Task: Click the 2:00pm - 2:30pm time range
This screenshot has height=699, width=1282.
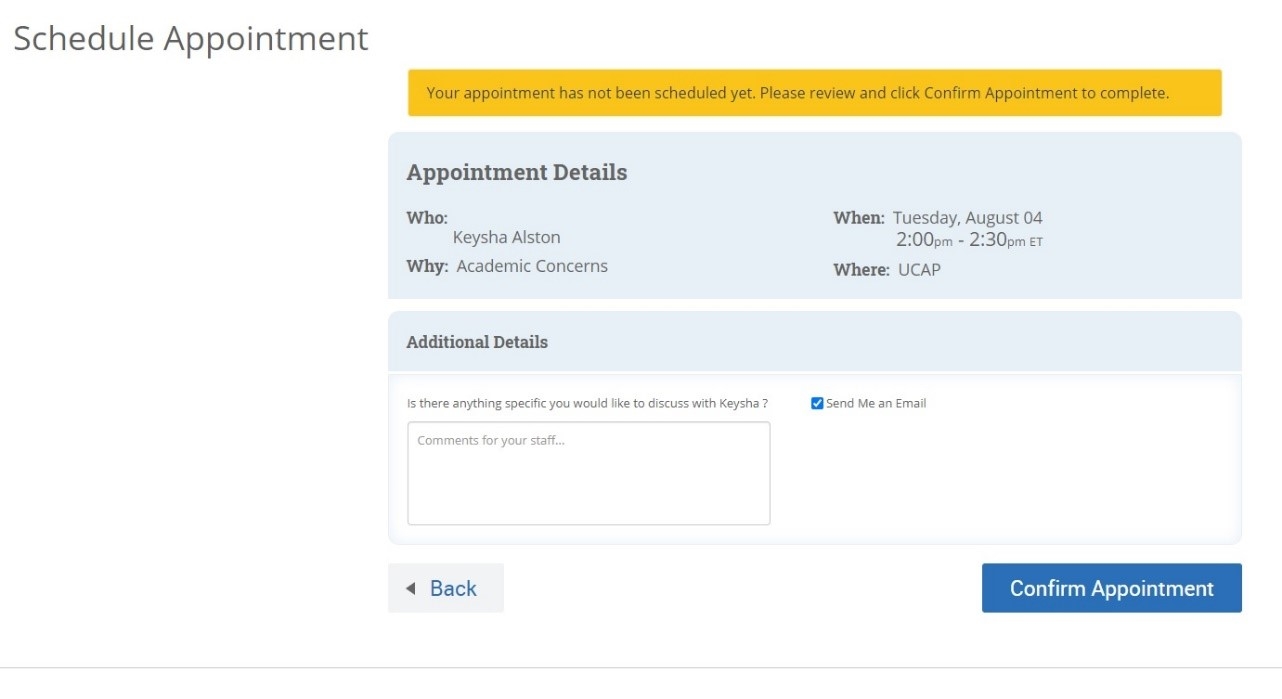Action: [x=969, y=240]
